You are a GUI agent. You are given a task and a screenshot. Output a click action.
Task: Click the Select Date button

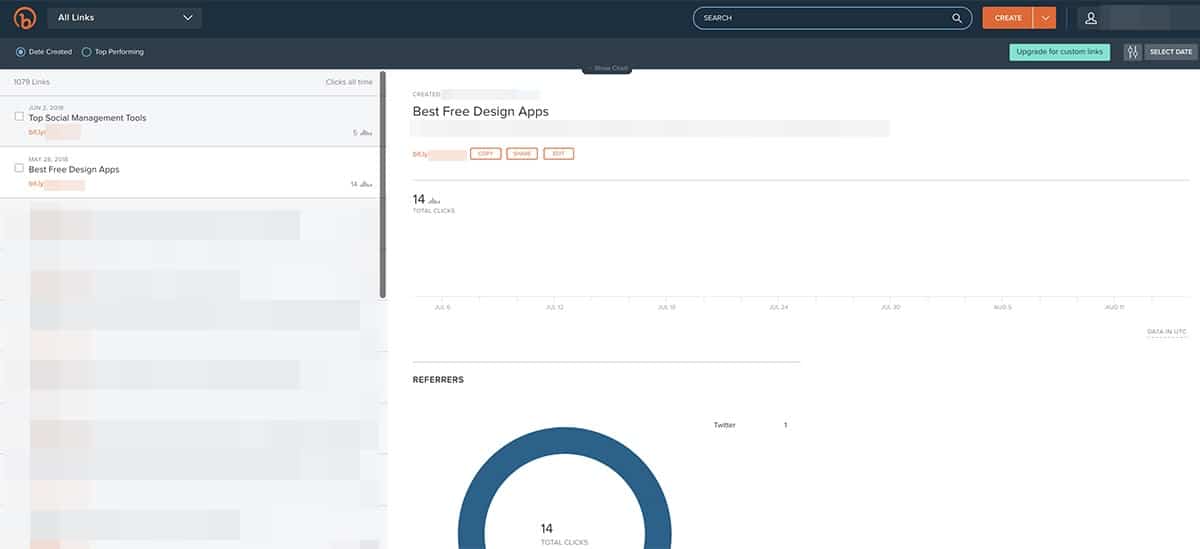1170,52
